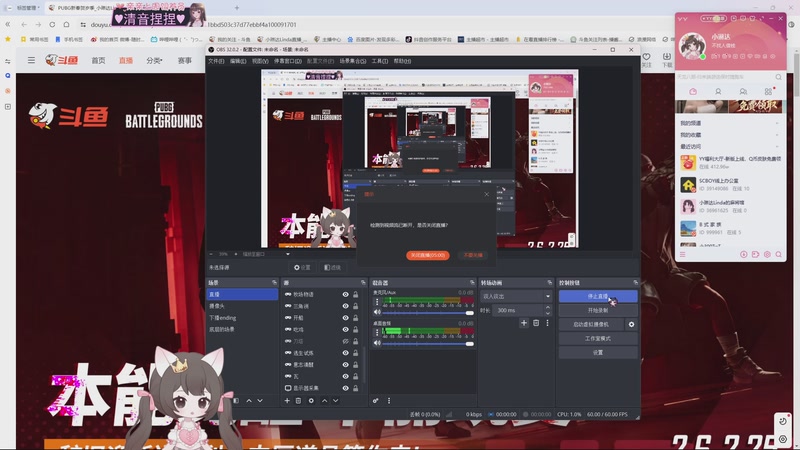Screen dimensions: 800x450
Task: Move the selected scene up in scenes toolbar
Action: (249, 401)
